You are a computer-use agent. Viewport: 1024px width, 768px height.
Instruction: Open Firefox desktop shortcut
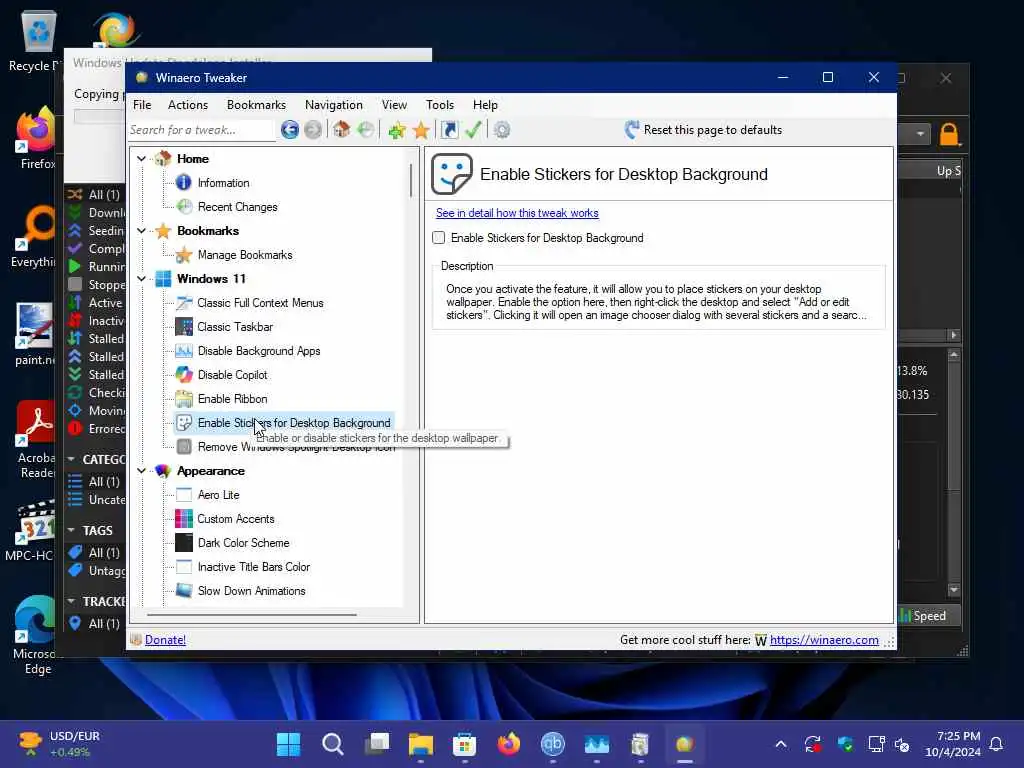[35, 139]
